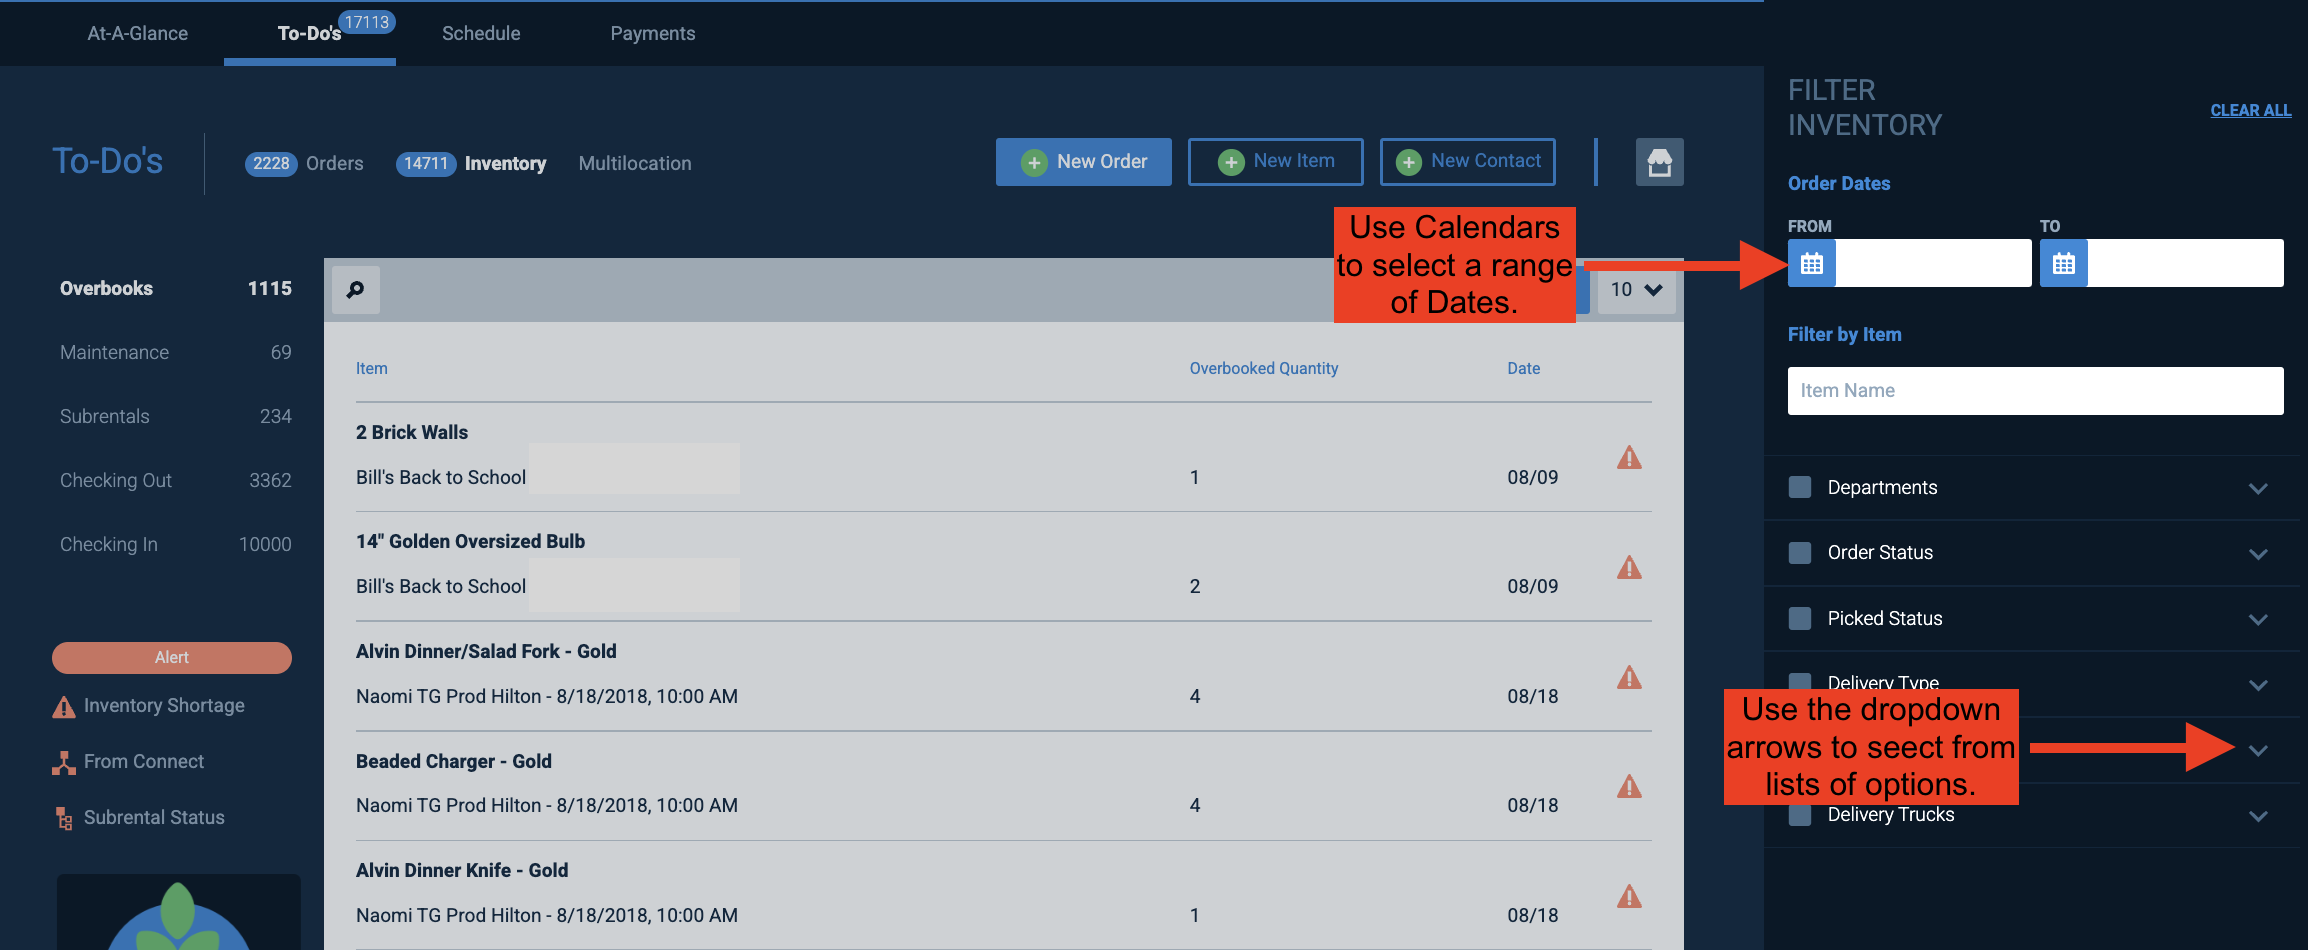This screenshot has height=950, width=2308.
Task: Sort by the Date column header
Action: pos(1524,368)
